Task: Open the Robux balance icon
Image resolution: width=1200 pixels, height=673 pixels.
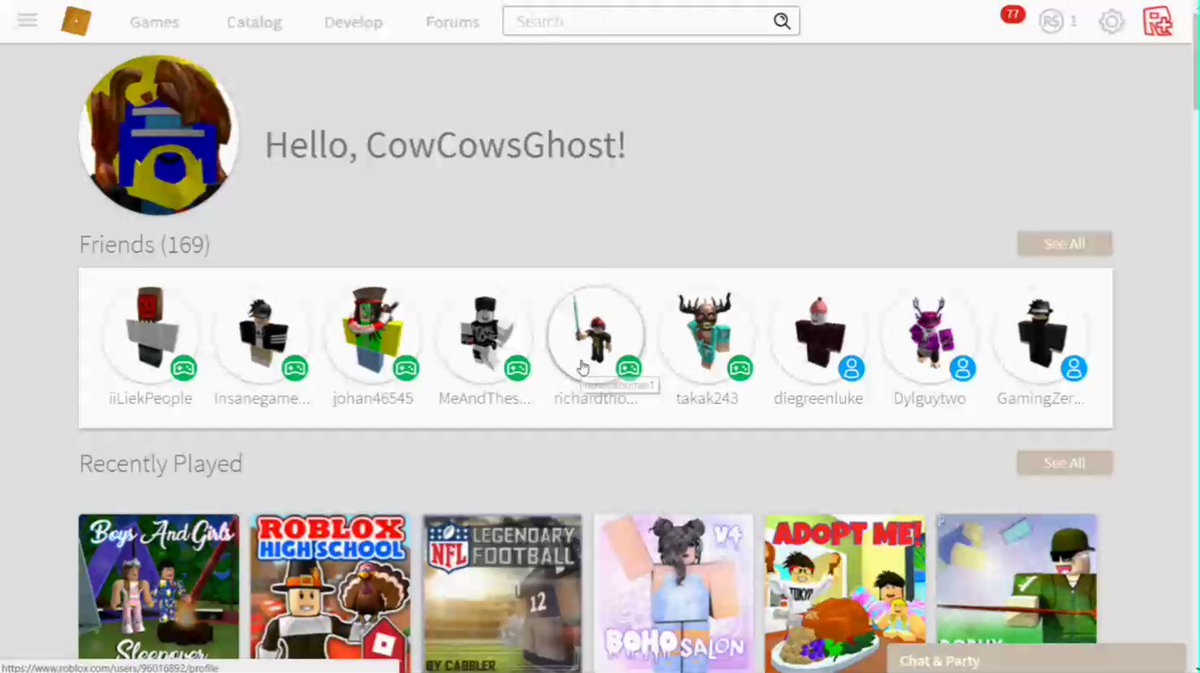Action: [1051, 21]
